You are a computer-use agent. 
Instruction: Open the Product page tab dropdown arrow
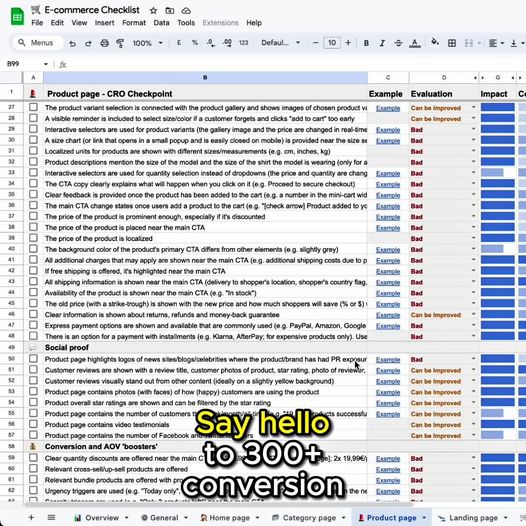tap(424, 518)
